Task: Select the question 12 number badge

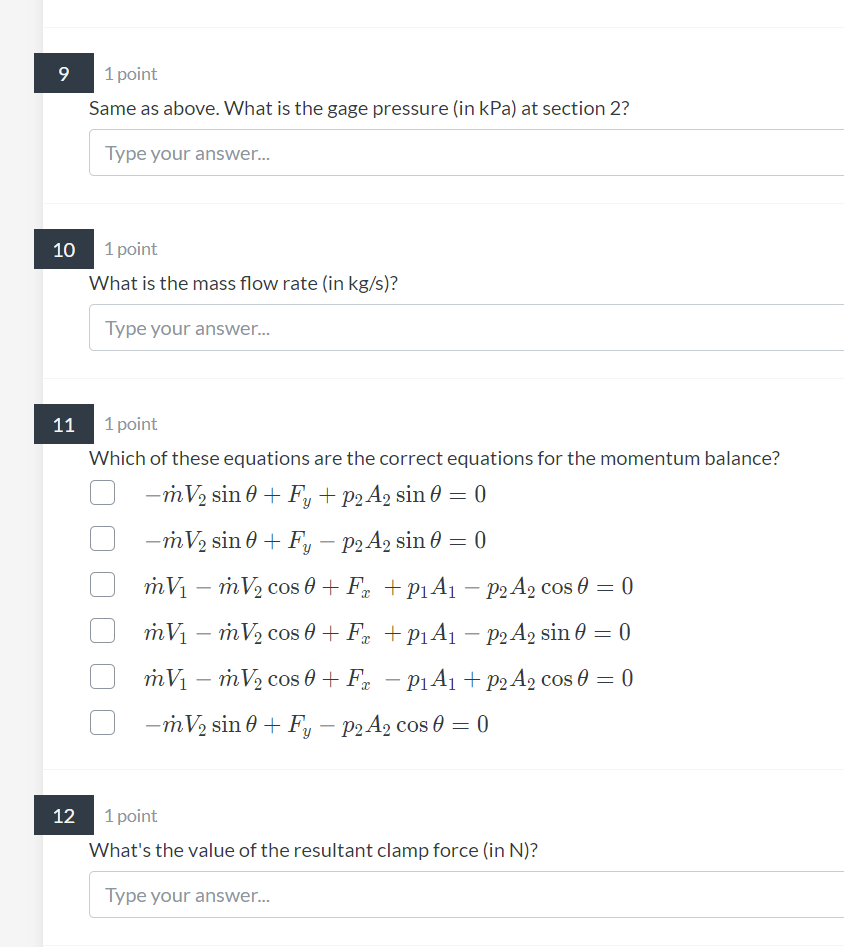Action: (x=64, y=816)
